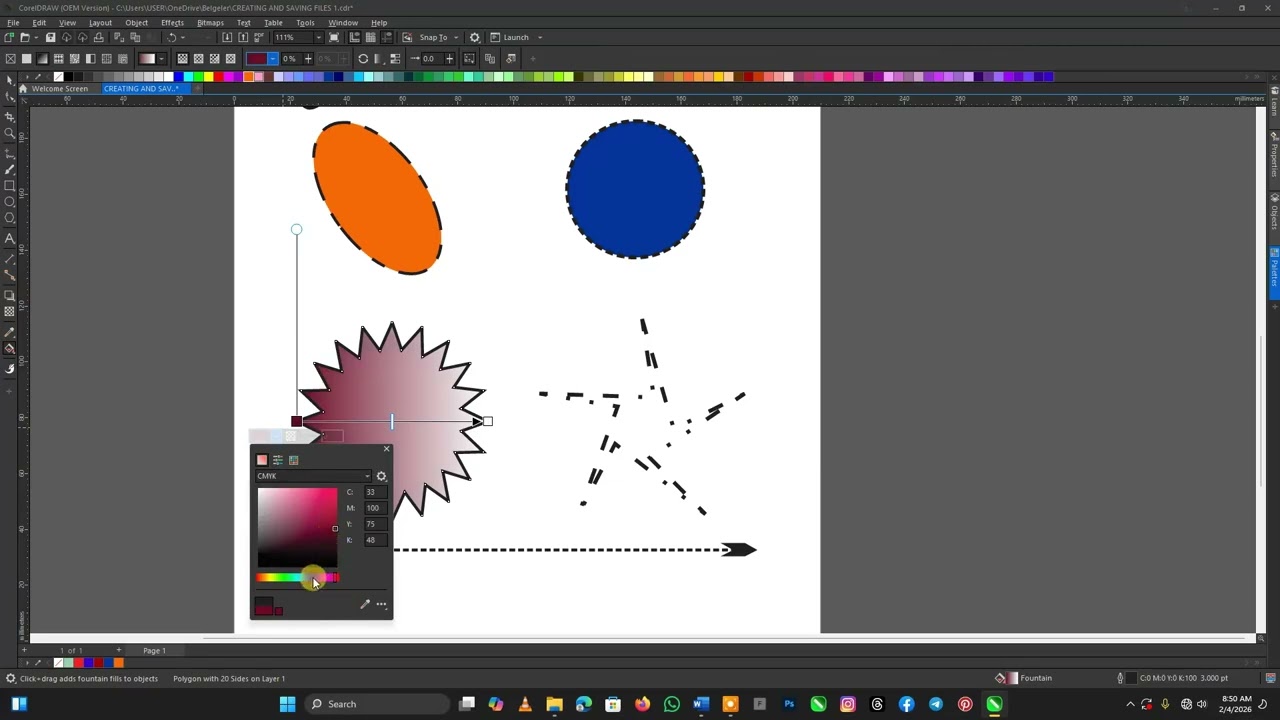Click the K value input field
Image resolution: width=1280 pixels, height=720 pixels.
point(375,540)
